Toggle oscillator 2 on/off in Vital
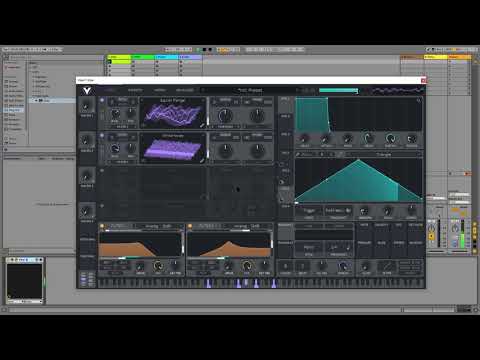Screen dimensions: 480x360 (102, 135)
